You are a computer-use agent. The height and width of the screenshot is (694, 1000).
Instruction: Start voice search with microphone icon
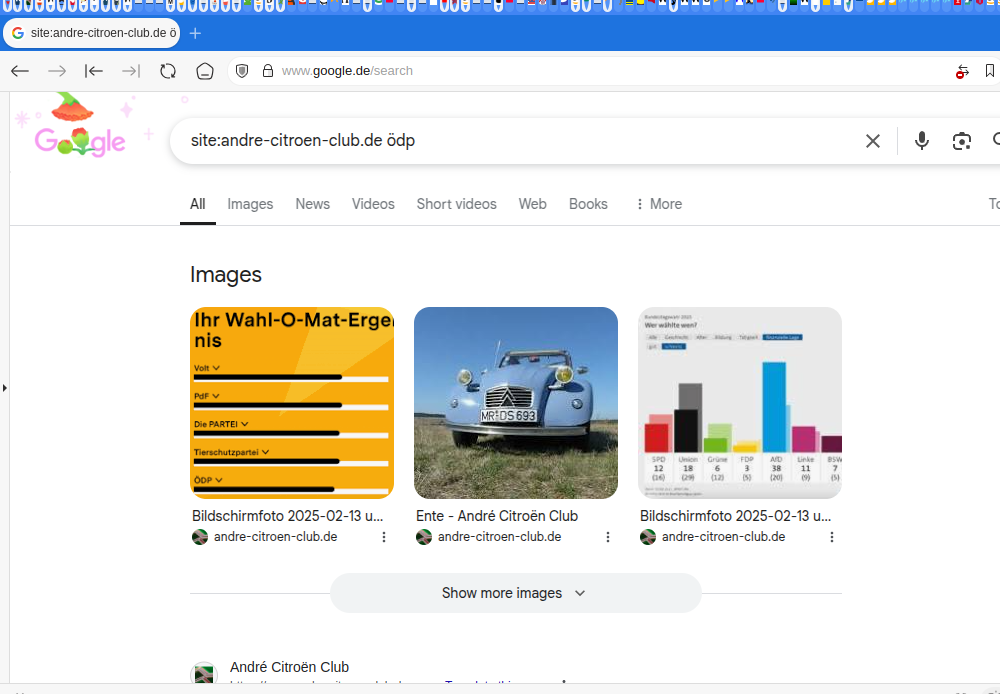click(922, 140)
